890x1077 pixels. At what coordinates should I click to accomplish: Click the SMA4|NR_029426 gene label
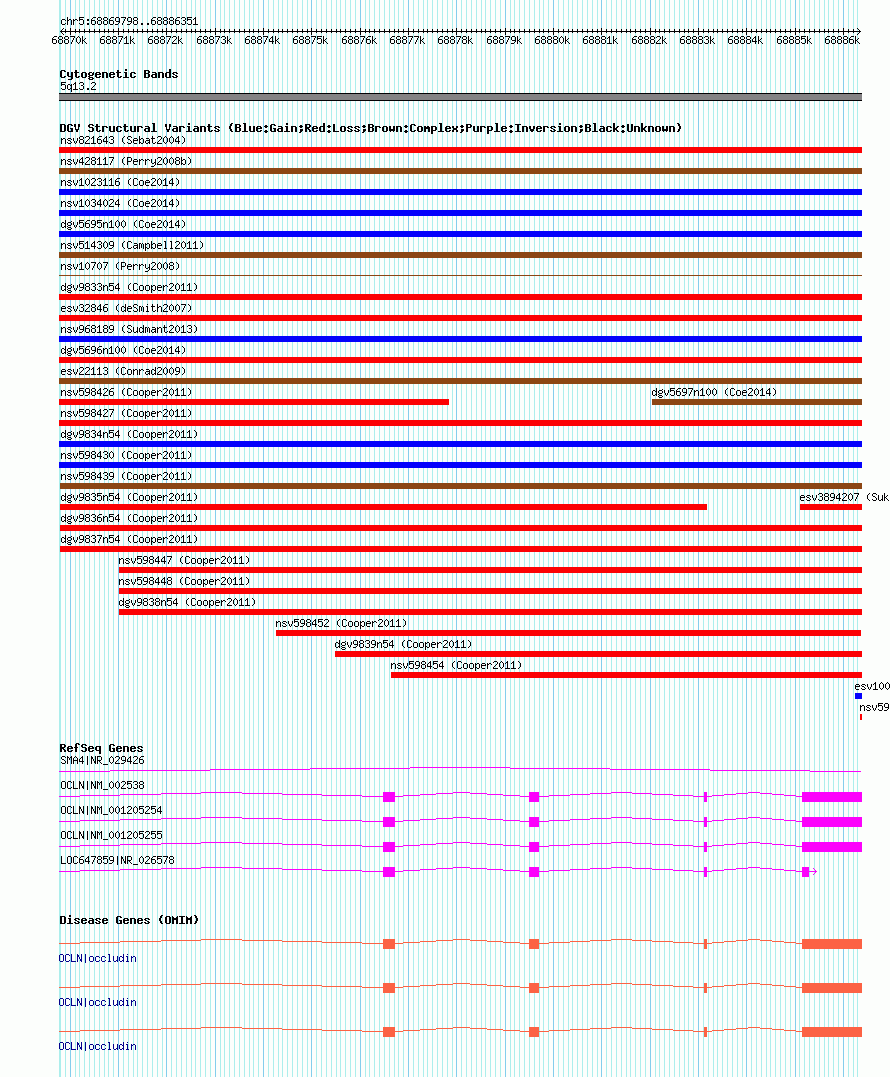pos(102,760)
